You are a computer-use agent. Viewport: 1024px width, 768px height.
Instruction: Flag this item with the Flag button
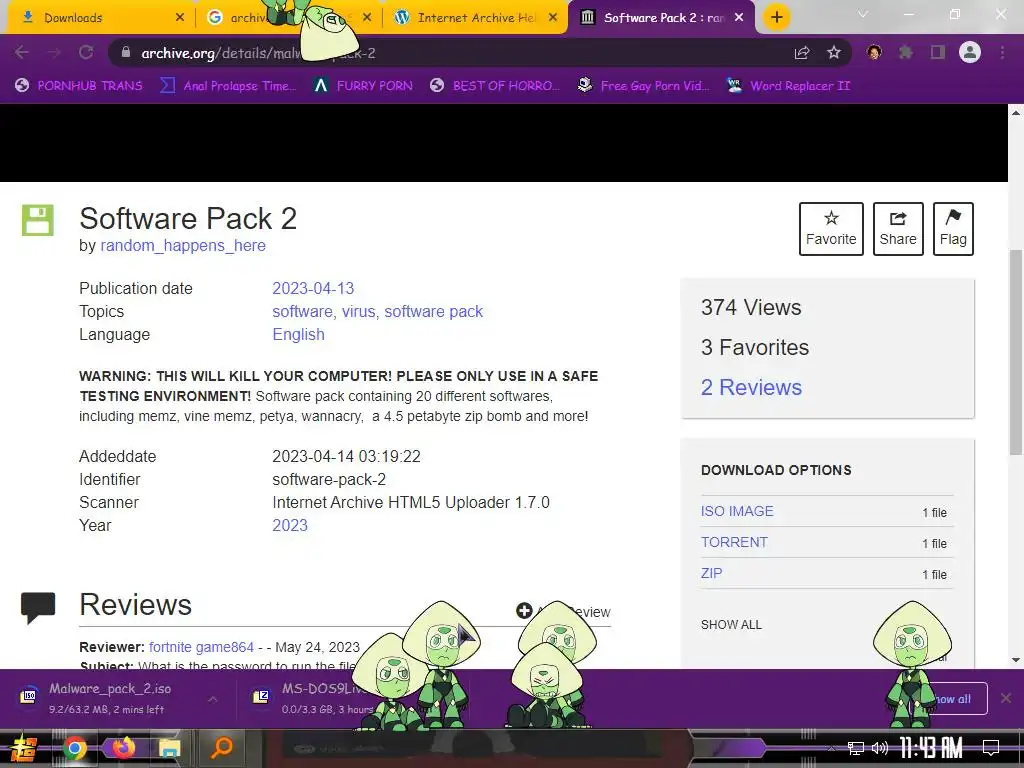pos(953,229)
